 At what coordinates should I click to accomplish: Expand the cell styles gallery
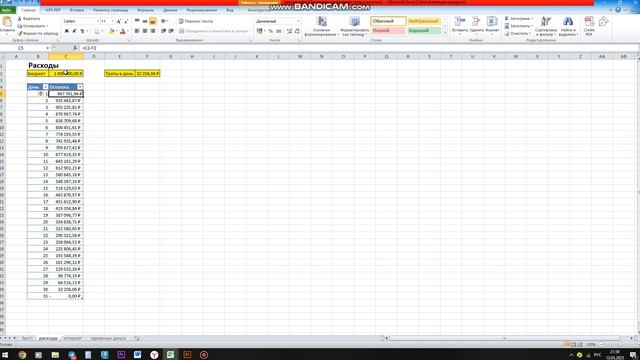[x=445, y=32]
